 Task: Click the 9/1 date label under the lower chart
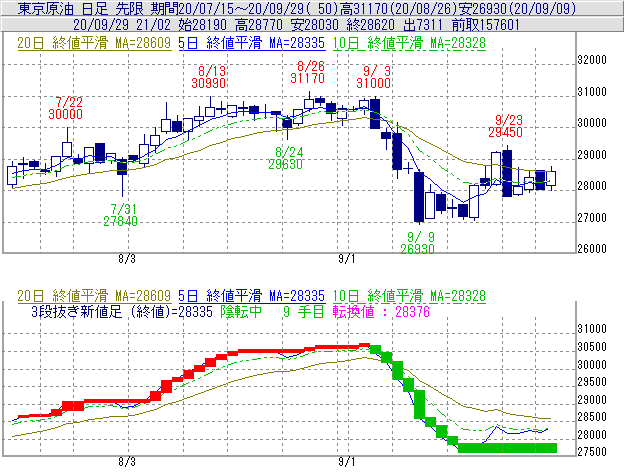pyautogui.click(x=347, y=462)
